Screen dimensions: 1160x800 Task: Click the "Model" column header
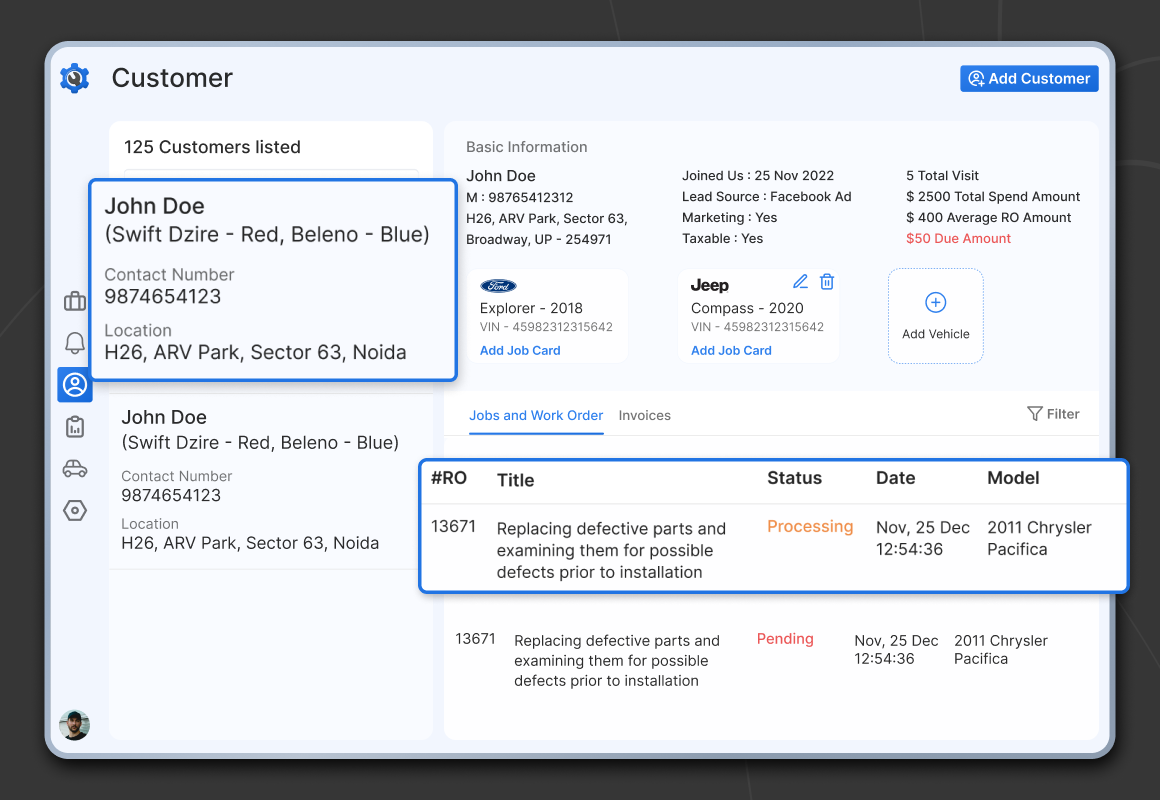point(1014,478)
